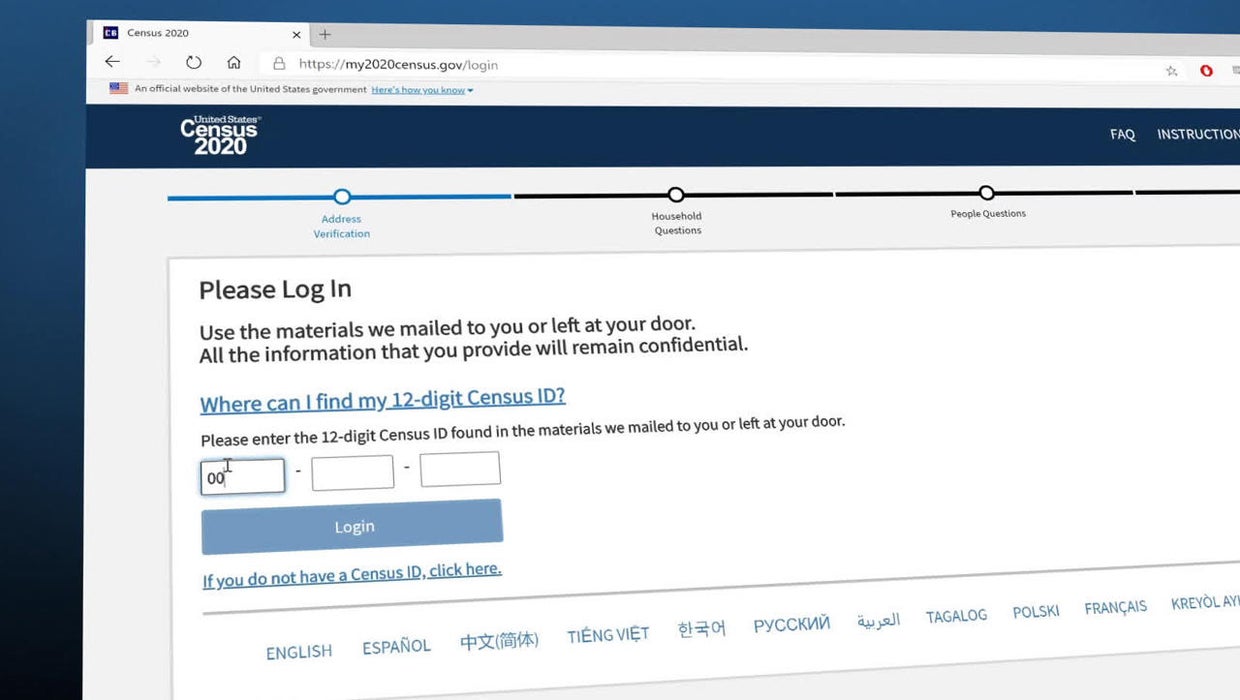This screenshot has width=1240, height=700.
Task: Click the third Census ID input box
Action: 460,469
